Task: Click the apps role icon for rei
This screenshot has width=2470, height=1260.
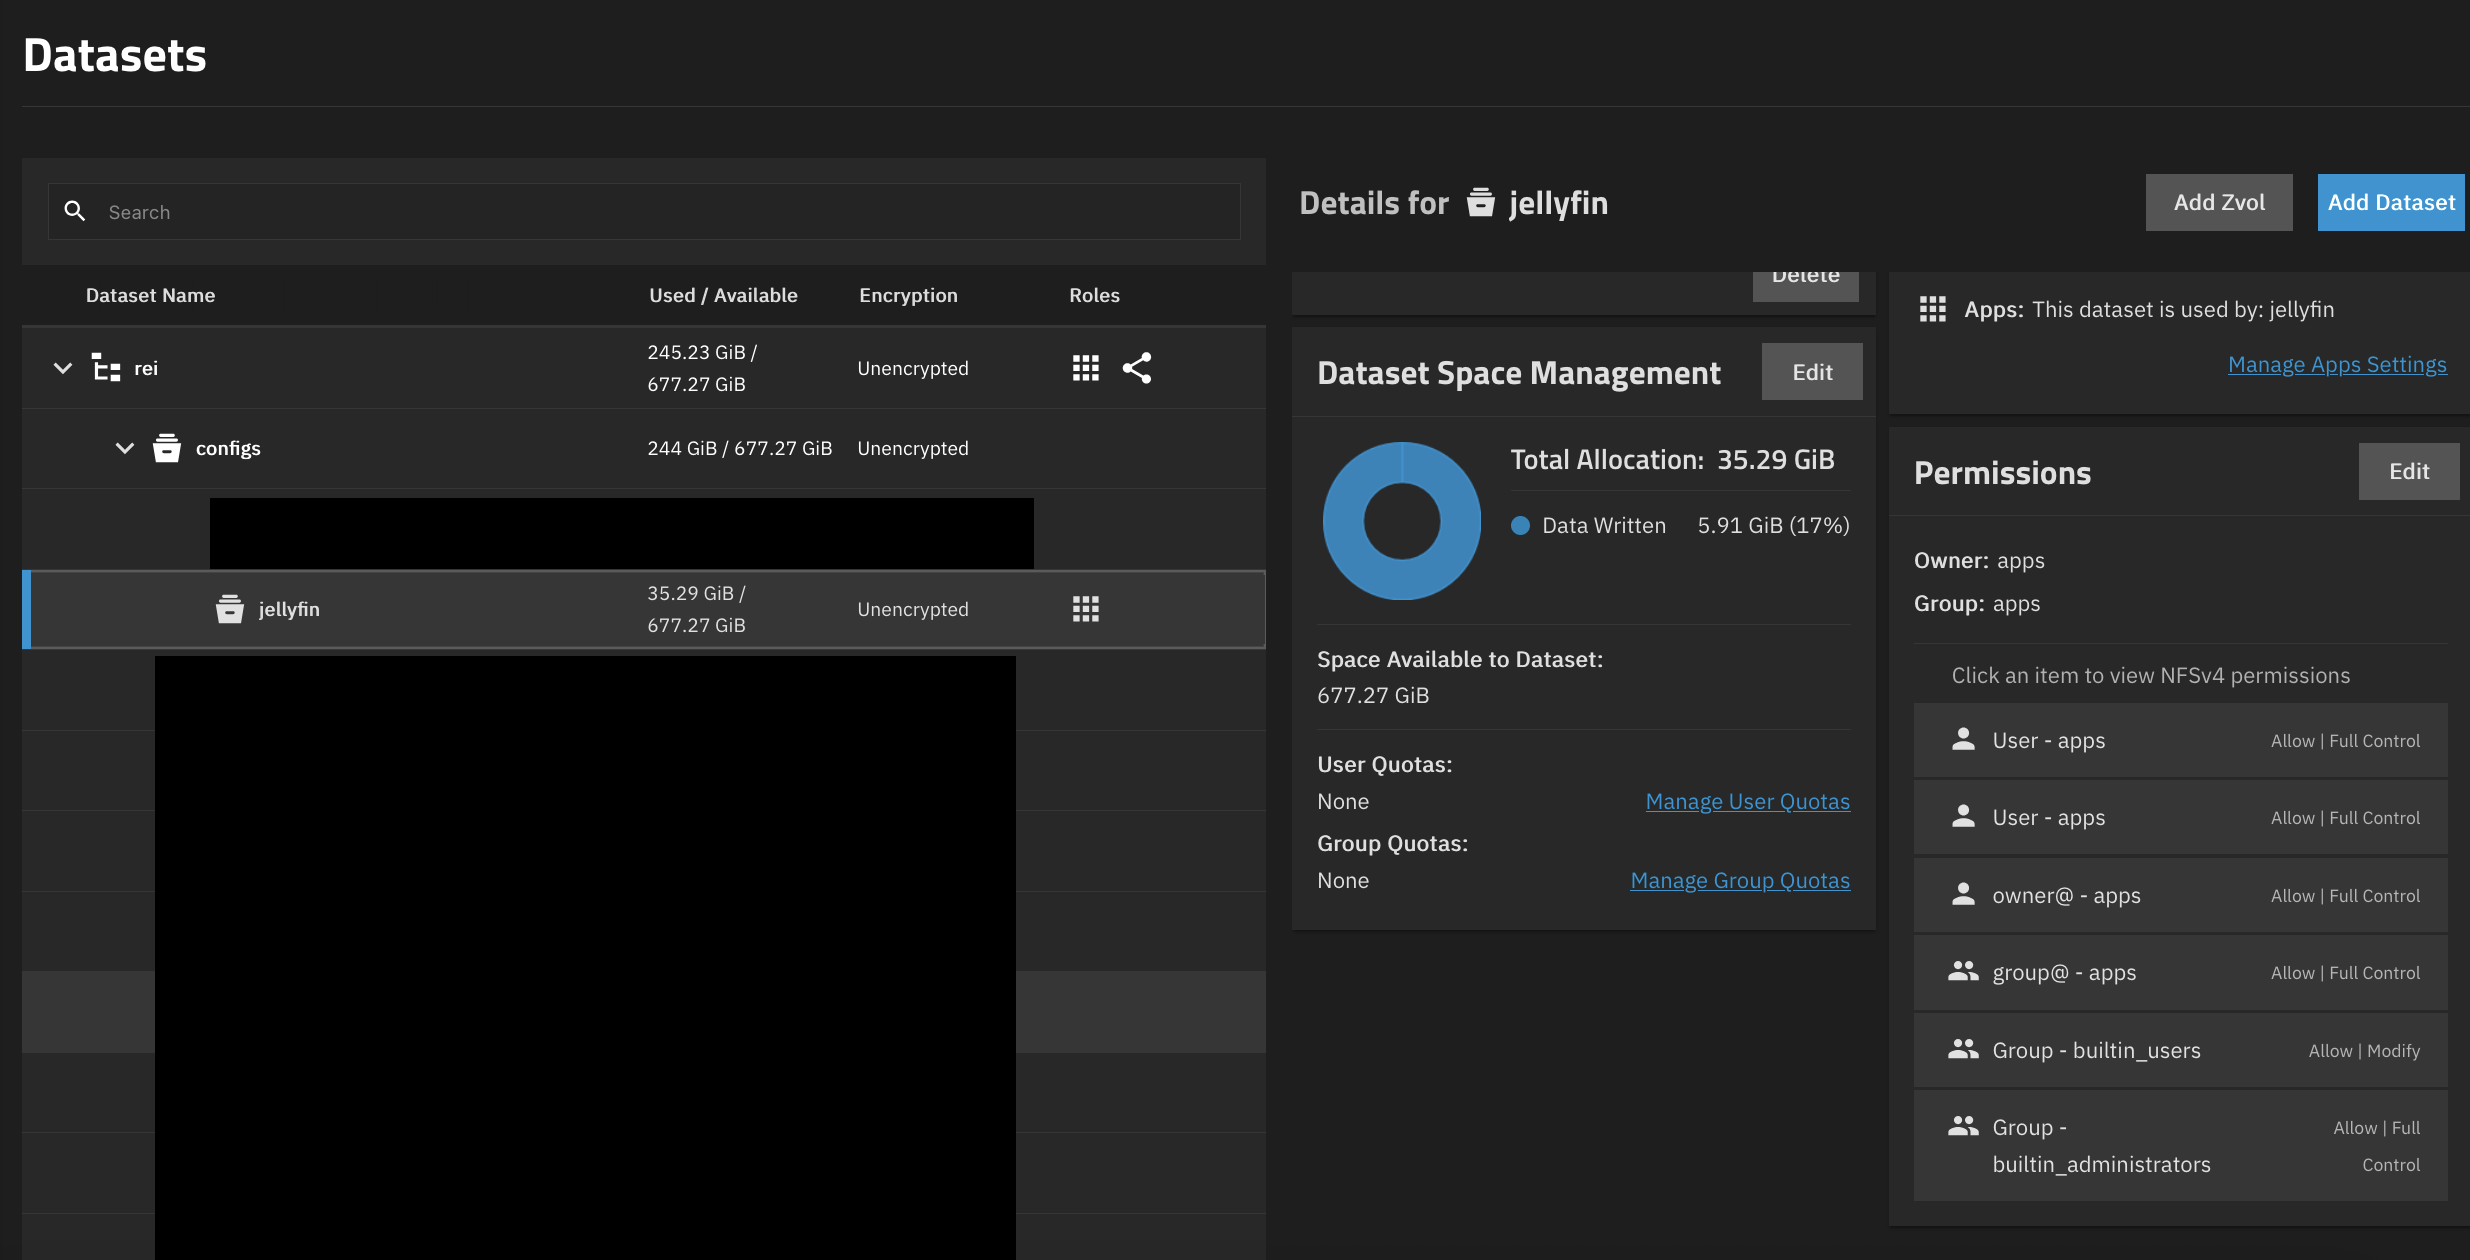Action: pos(1086,368)
